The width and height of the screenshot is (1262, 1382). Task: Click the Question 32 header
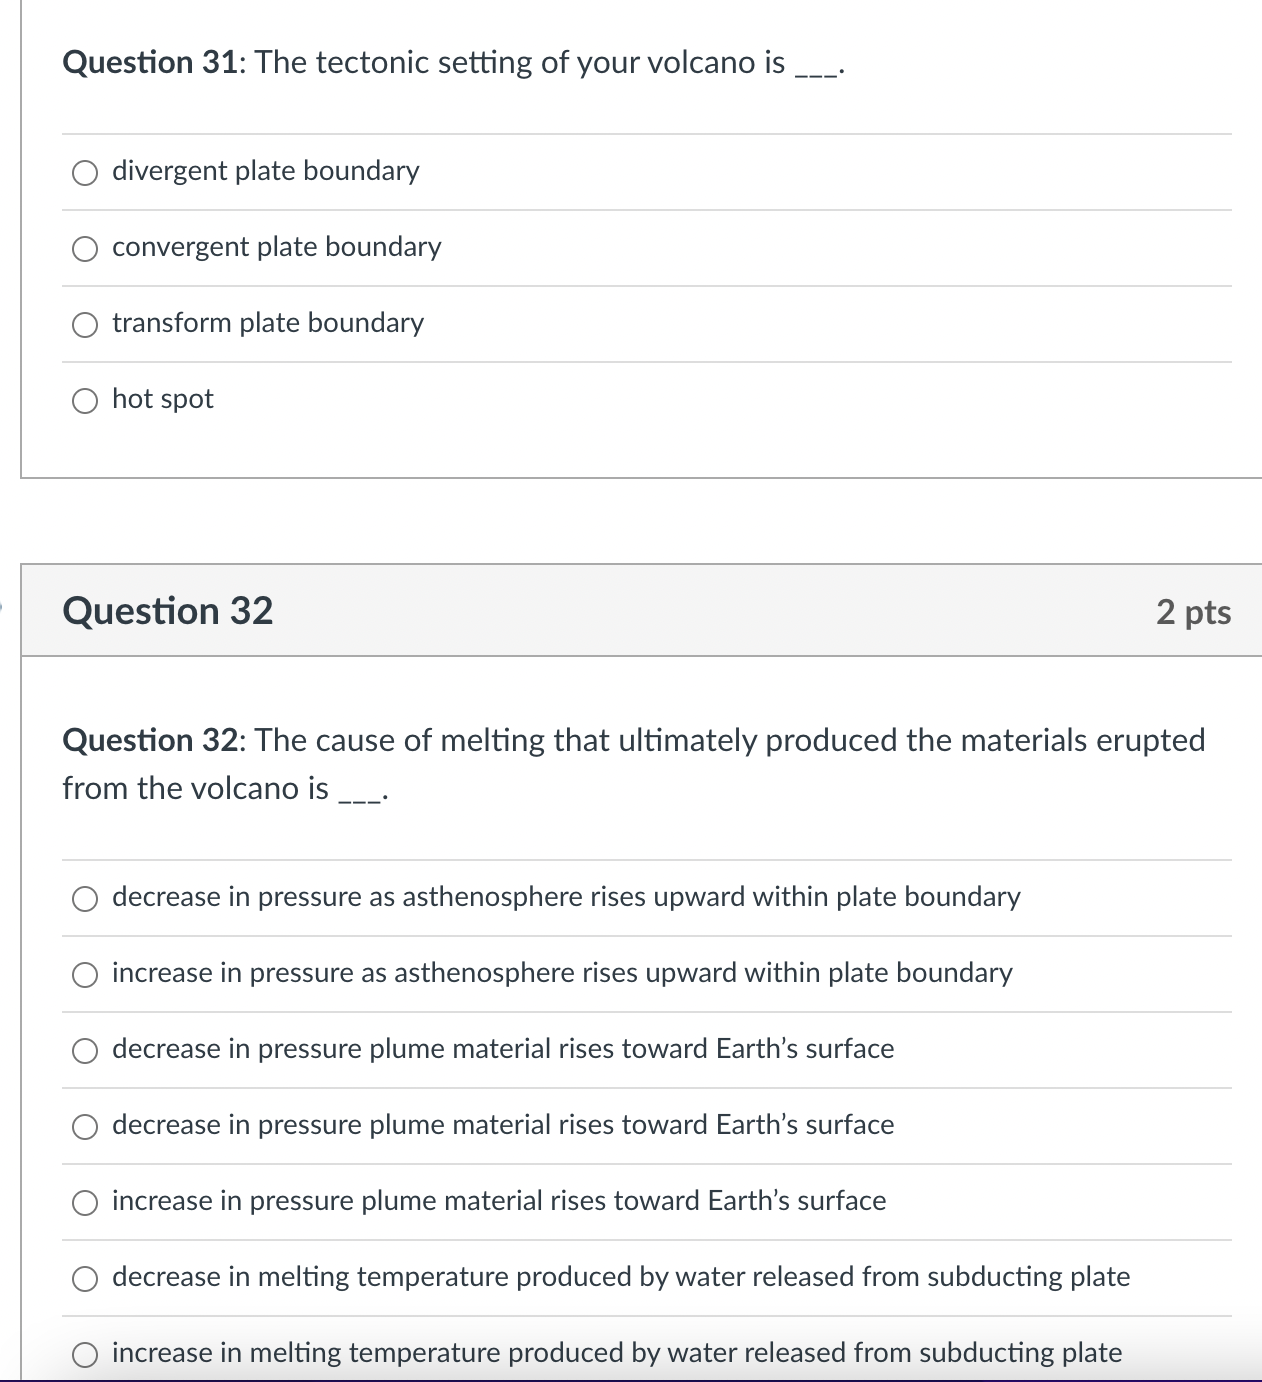coord(168,611)
